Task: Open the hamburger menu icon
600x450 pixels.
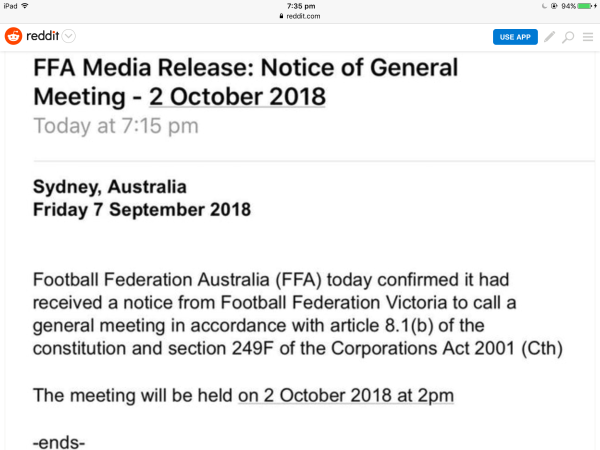Action: pos(588,37)
